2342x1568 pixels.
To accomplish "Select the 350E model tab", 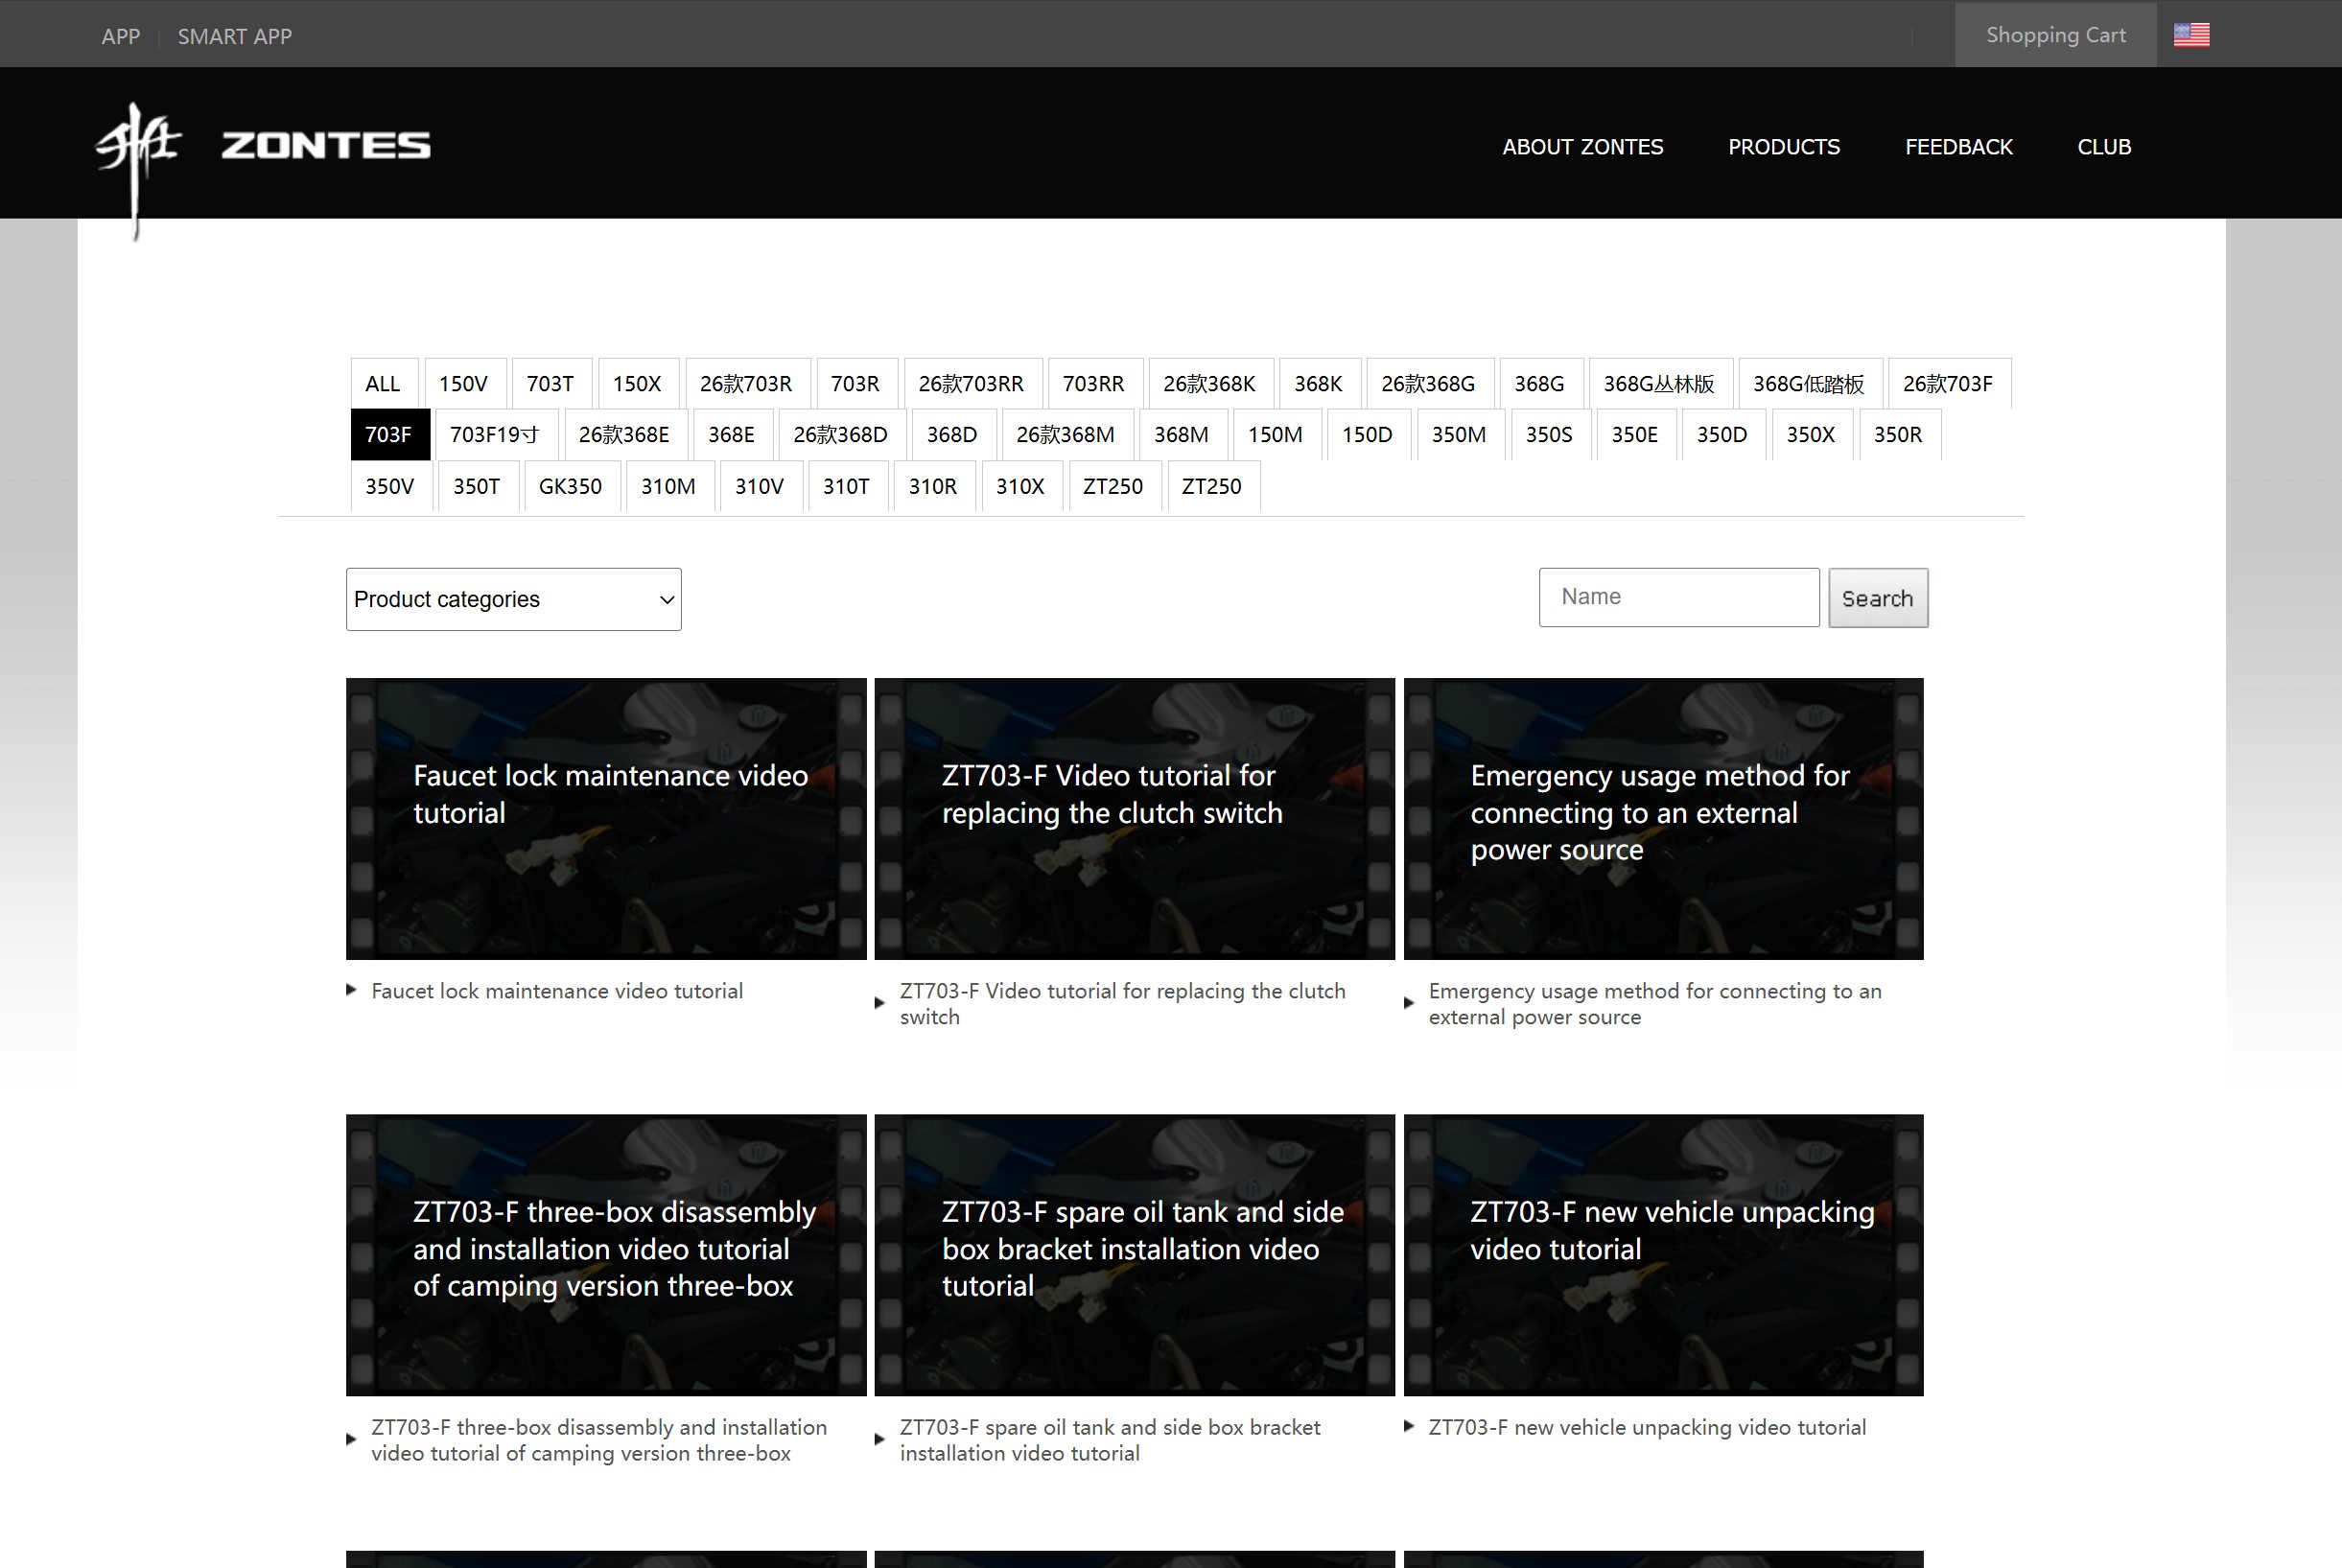I will point(1635,434).
